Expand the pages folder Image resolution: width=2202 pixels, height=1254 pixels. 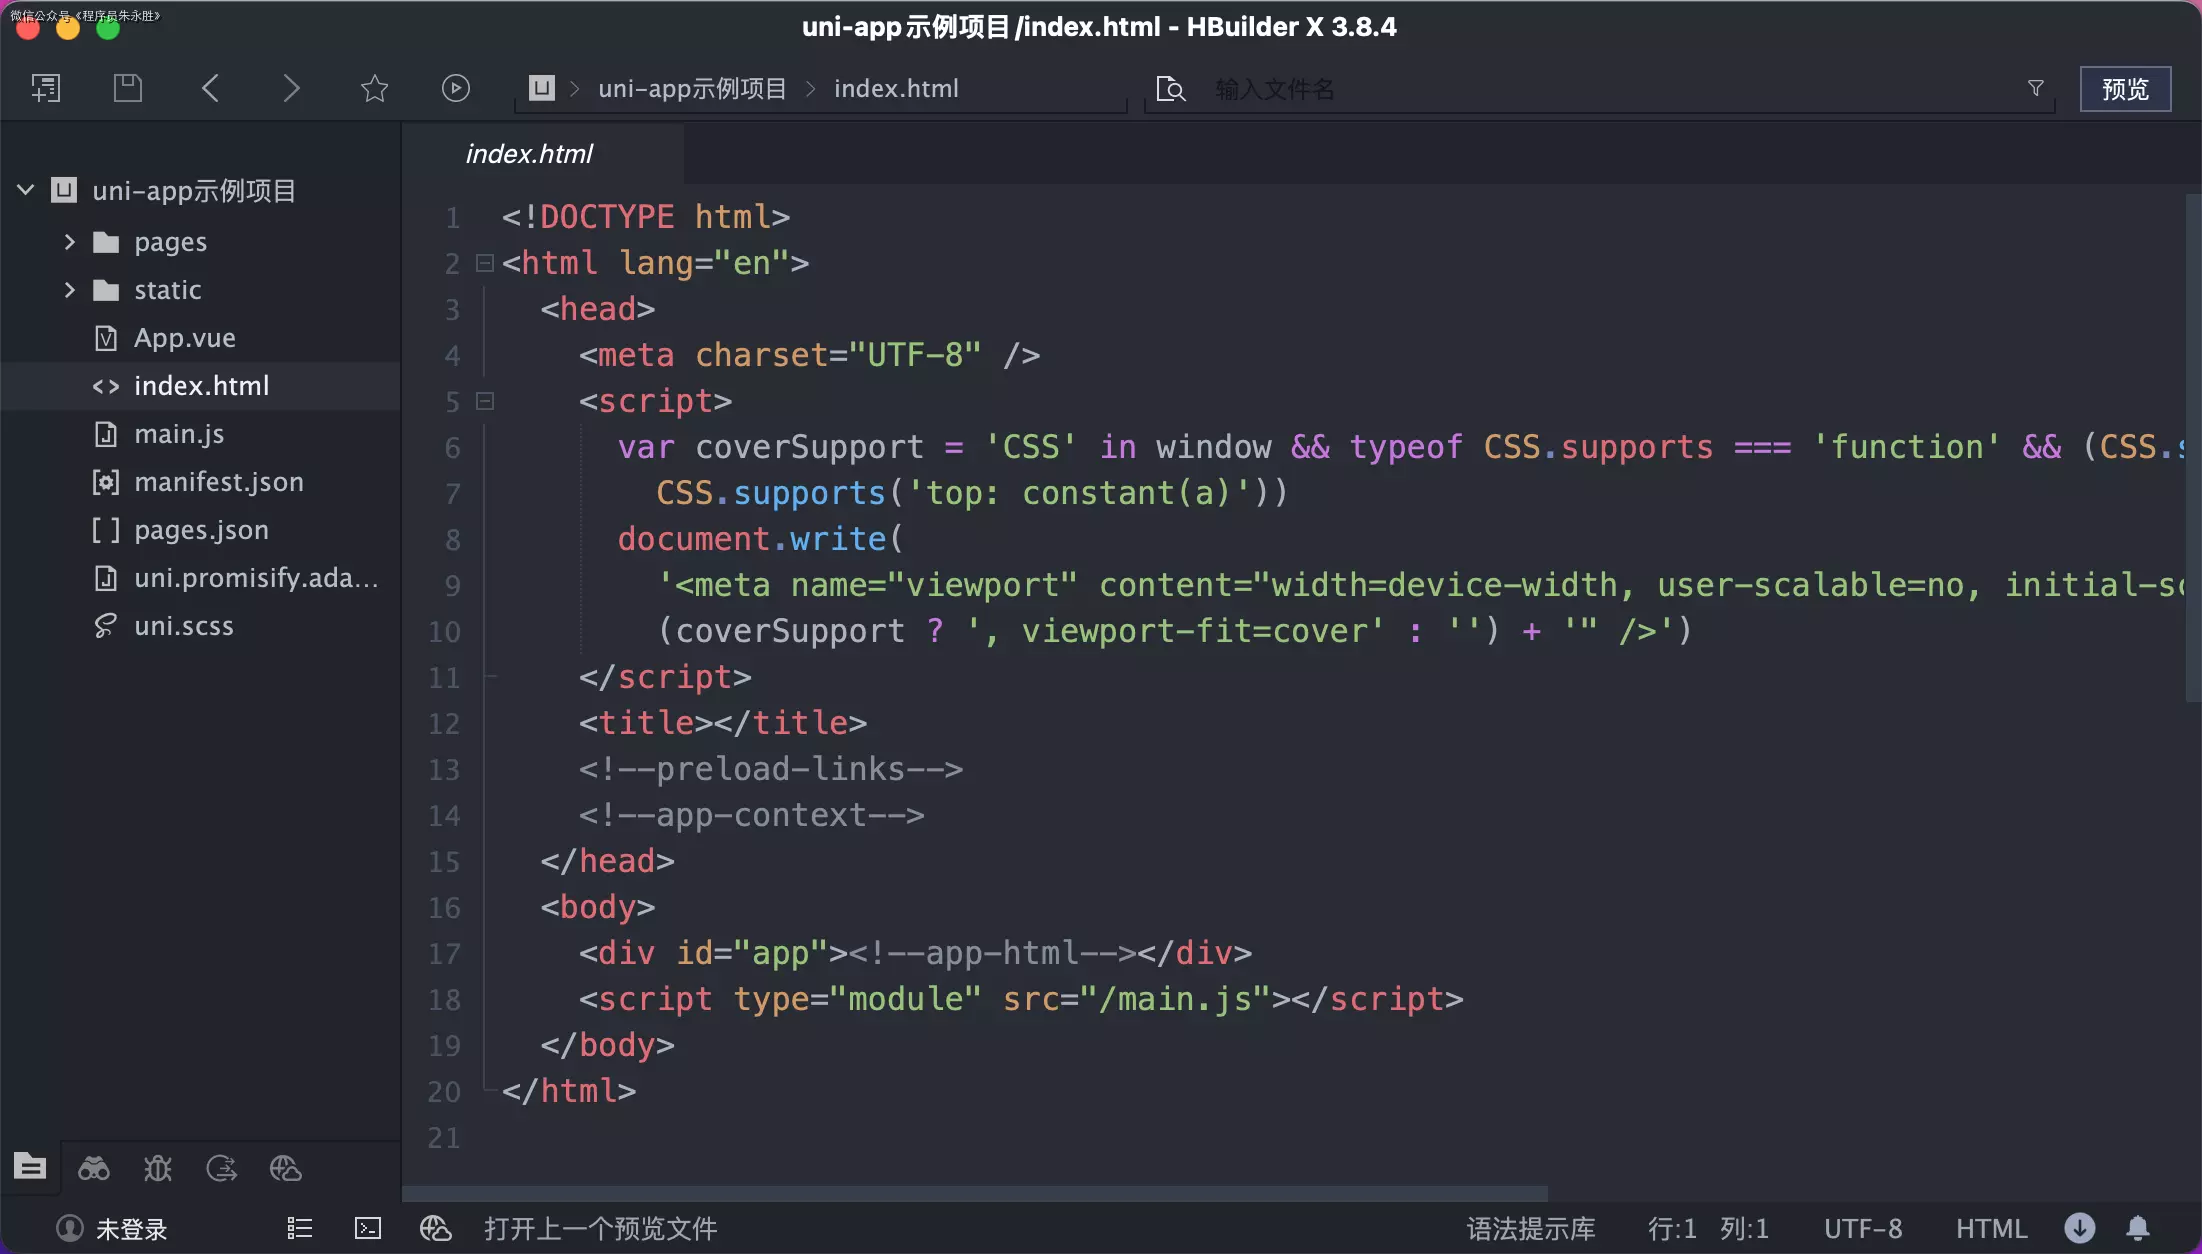[x=69, y=242]
